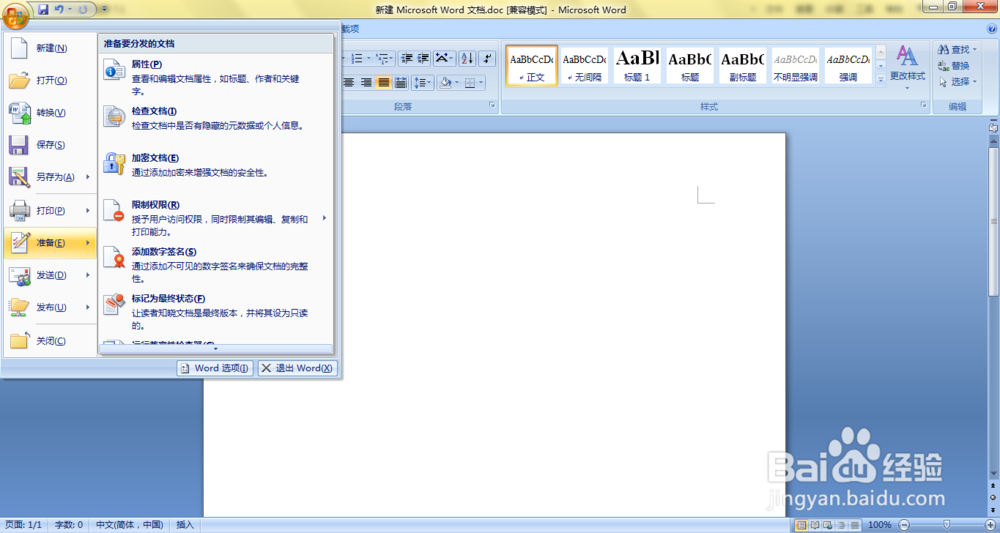The height and width of the screenshot is (533, 1000).
Task: Click the Save icon in Quick Access toolbar
Action: coord(43,10)
